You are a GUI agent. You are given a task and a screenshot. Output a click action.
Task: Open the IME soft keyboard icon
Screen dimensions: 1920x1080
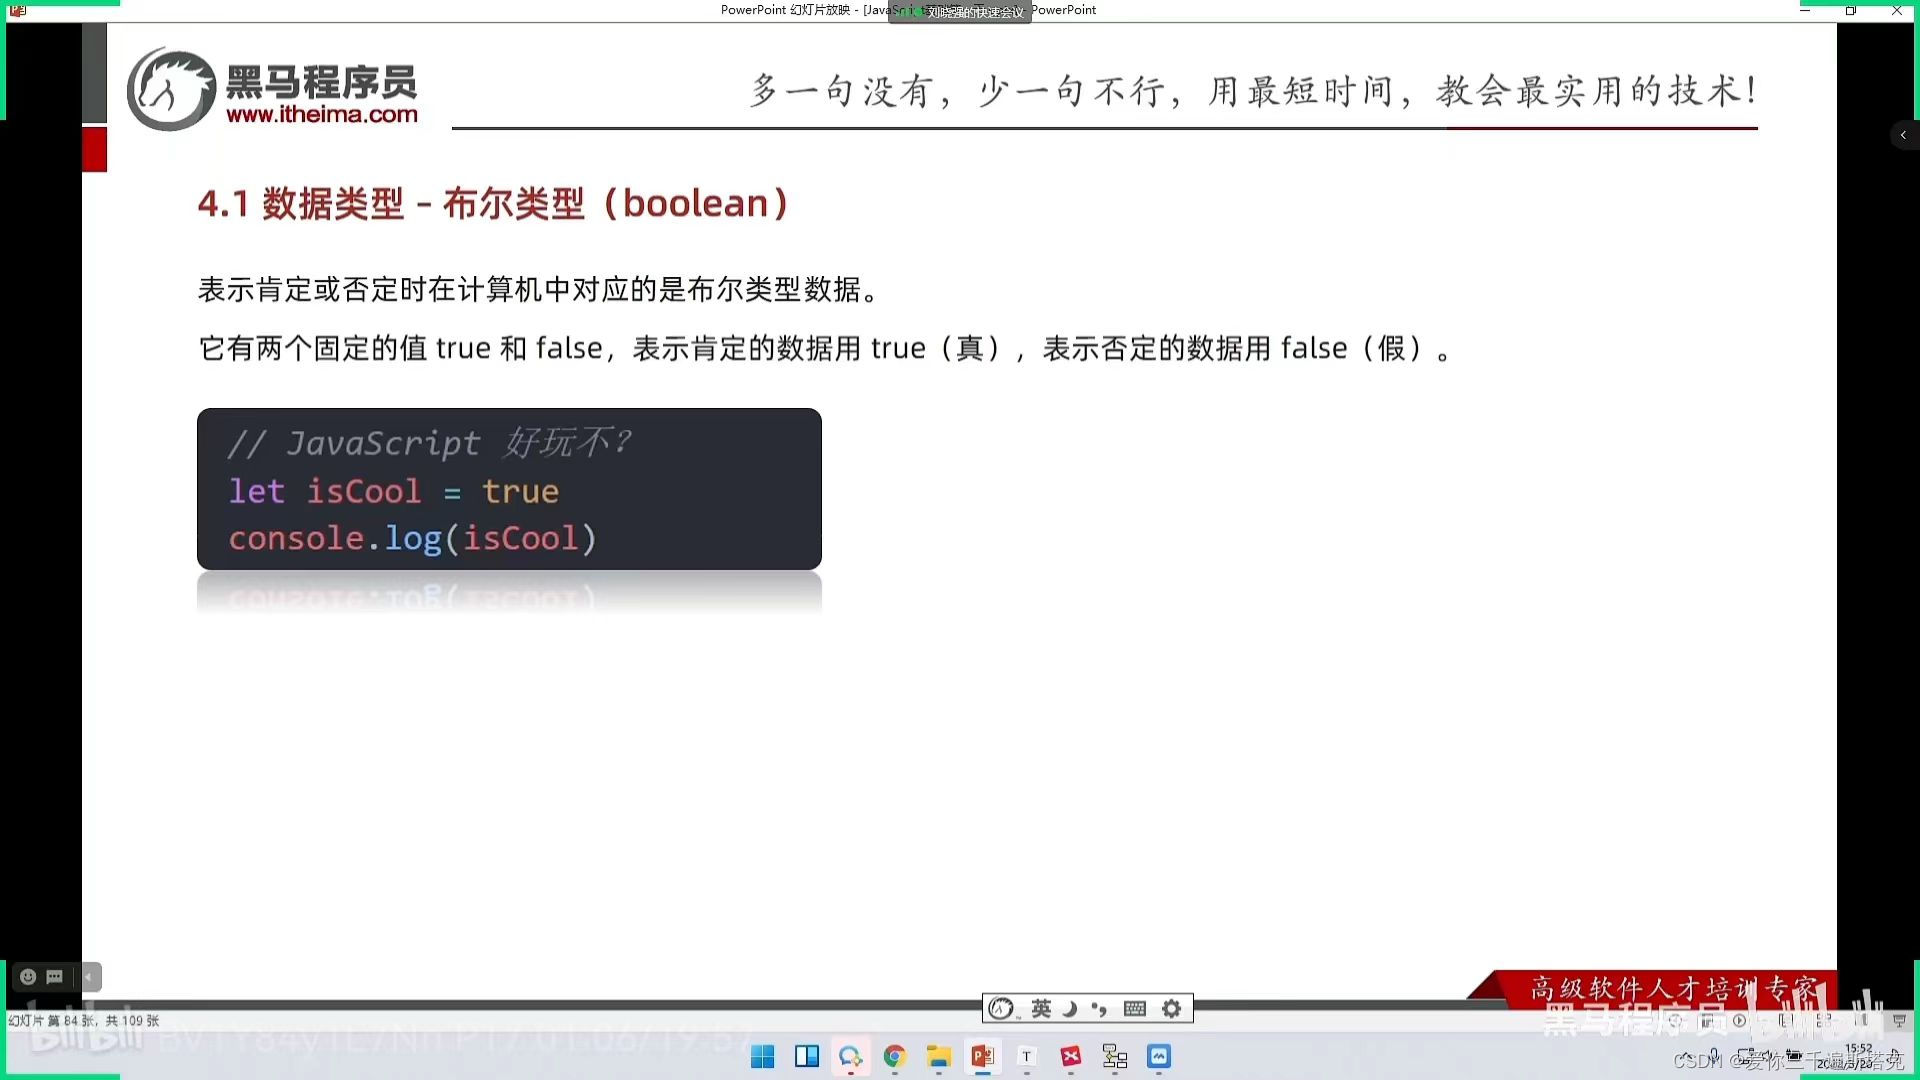(1135, 1009)
